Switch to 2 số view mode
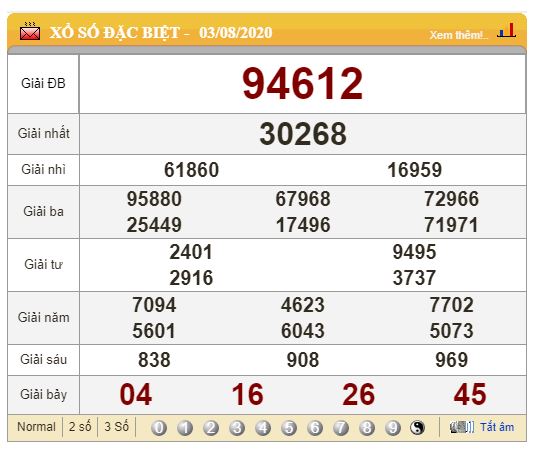 [80, 427]
